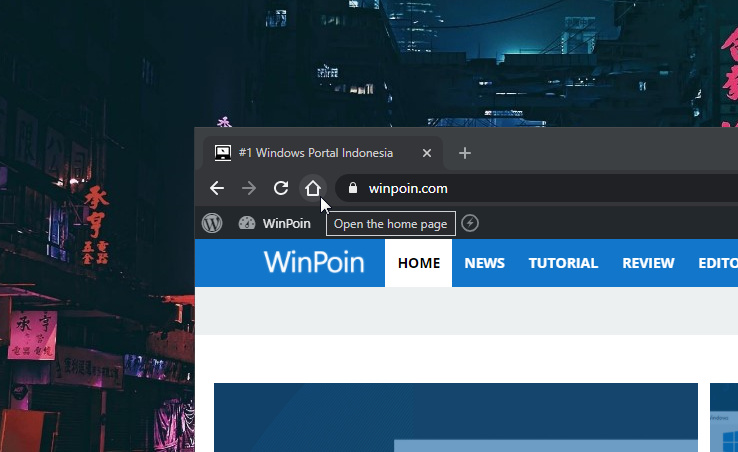
Task: Open the REVIEW menu item
Action: (648, 263)
